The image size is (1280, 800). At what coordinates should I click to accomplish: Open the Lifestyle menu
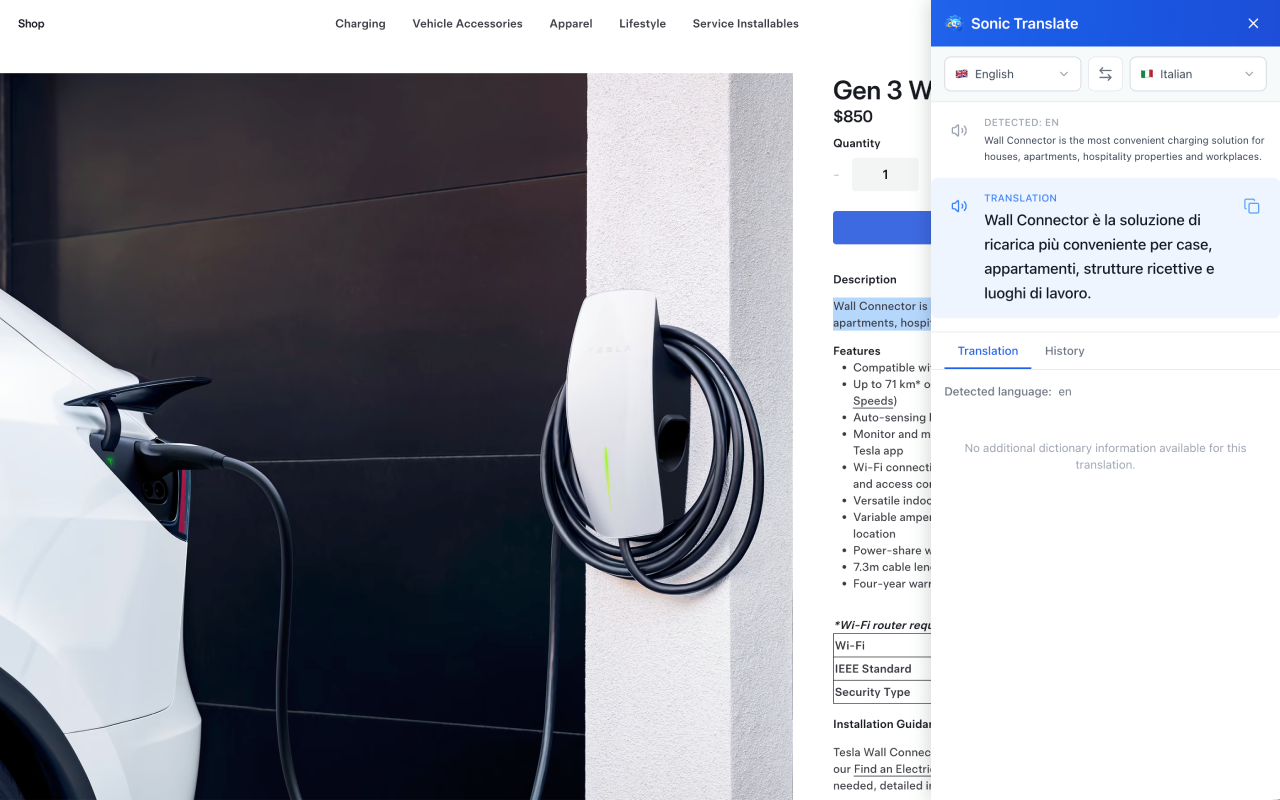pyautogui.click(x=642, y=23)
